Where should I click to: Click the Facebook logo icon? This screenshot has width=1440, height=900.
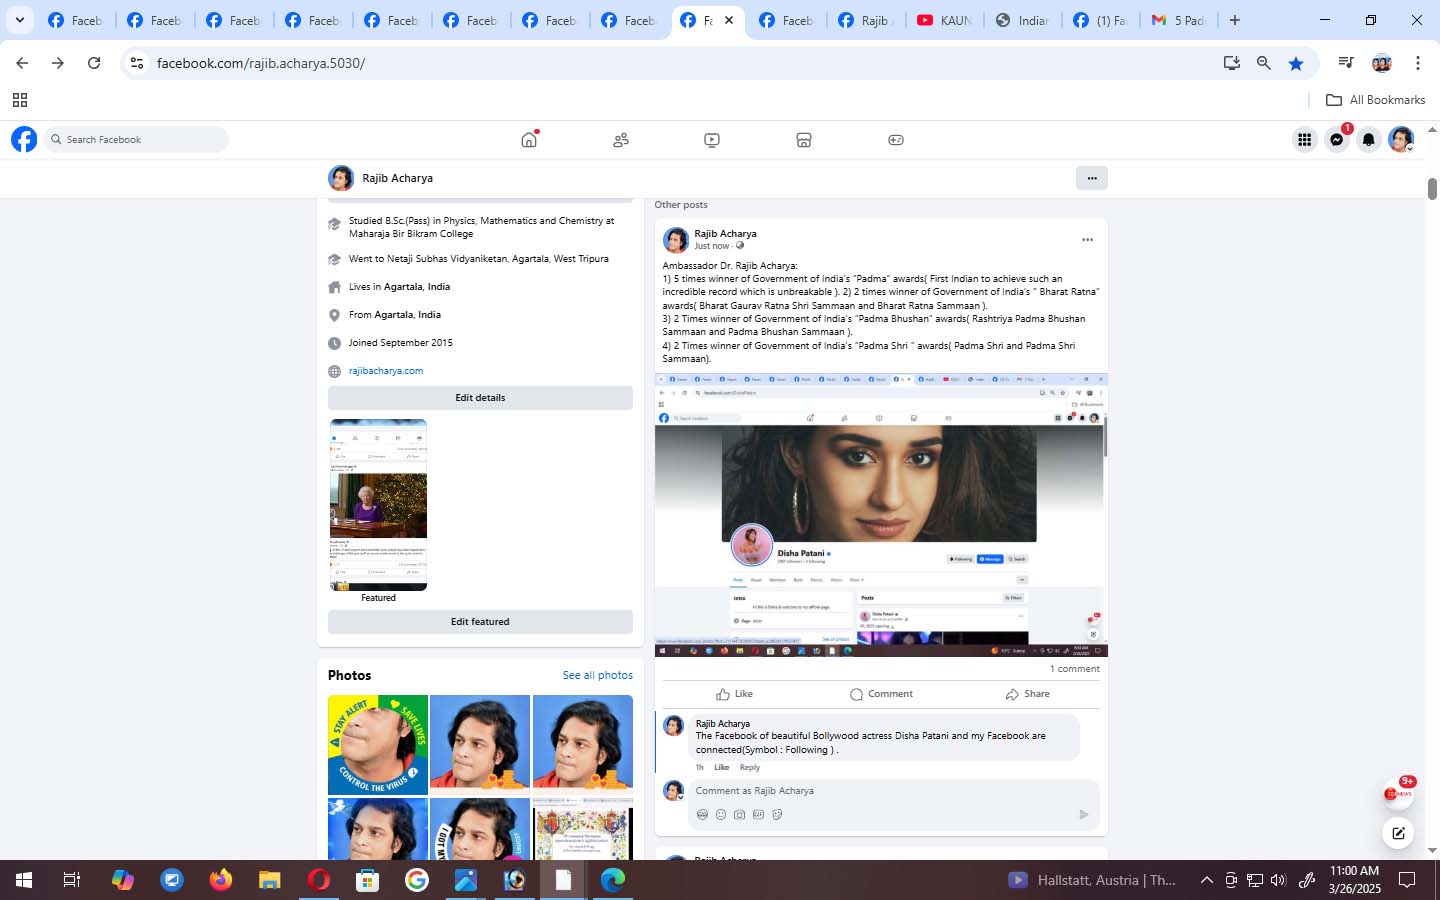(24, 139)
